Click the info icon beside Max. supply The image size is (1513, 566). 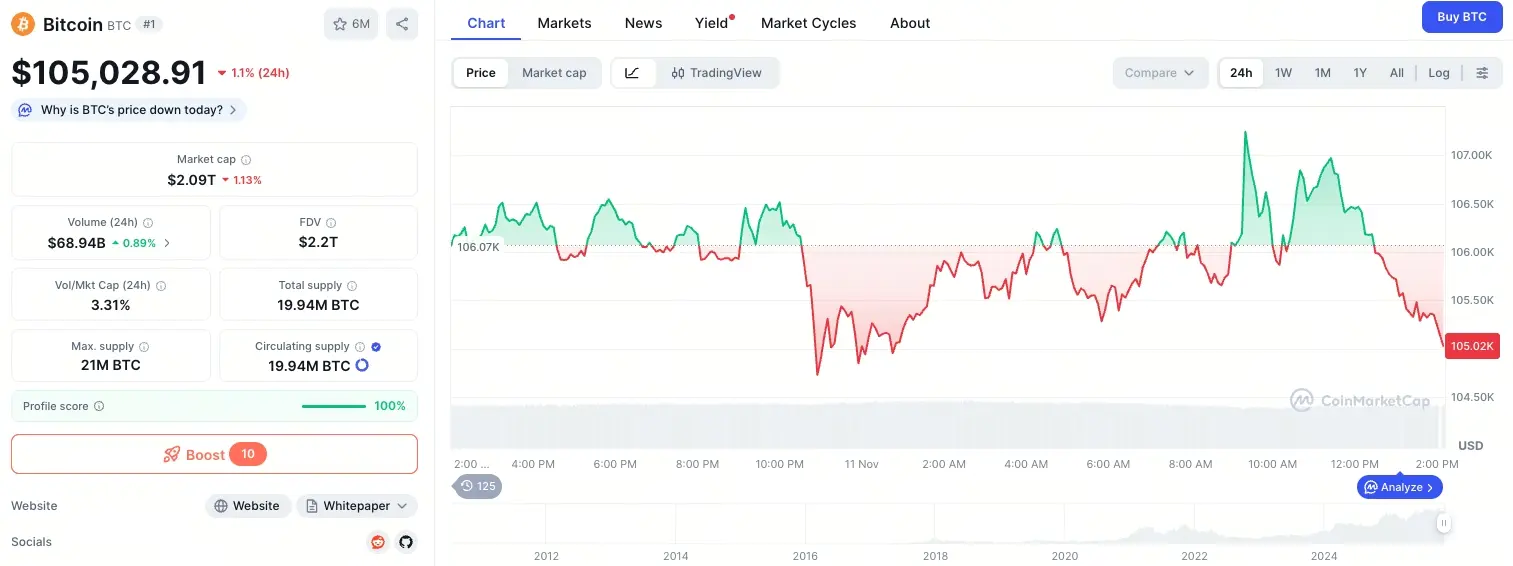pos(144,347)
